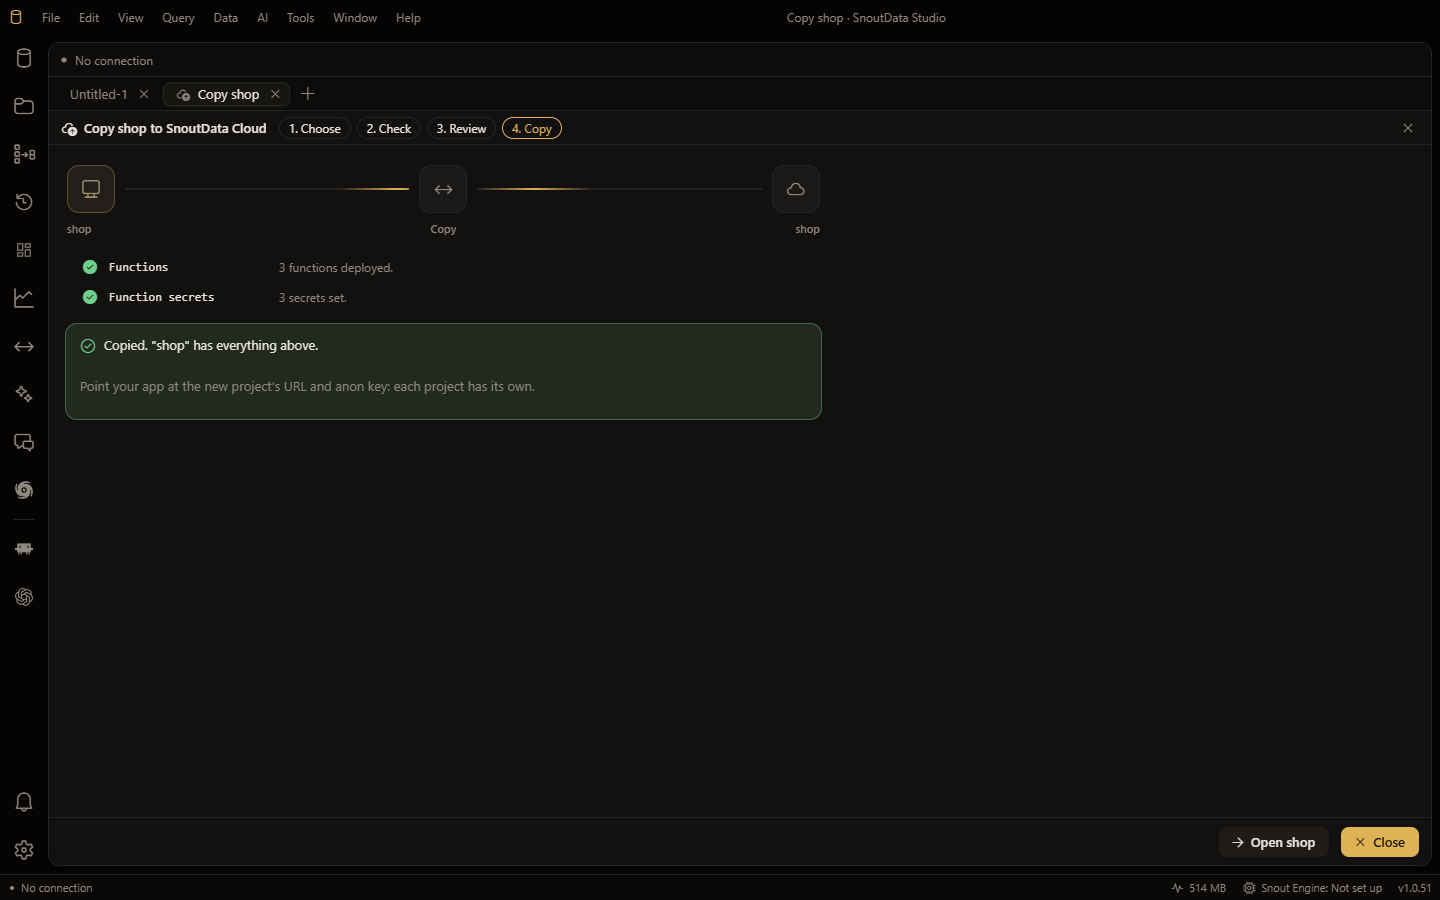This screenshot has height=900, width=1440.
Task: Click the Snout Engine: Not set up status
Action: (x=1312, y=888)
